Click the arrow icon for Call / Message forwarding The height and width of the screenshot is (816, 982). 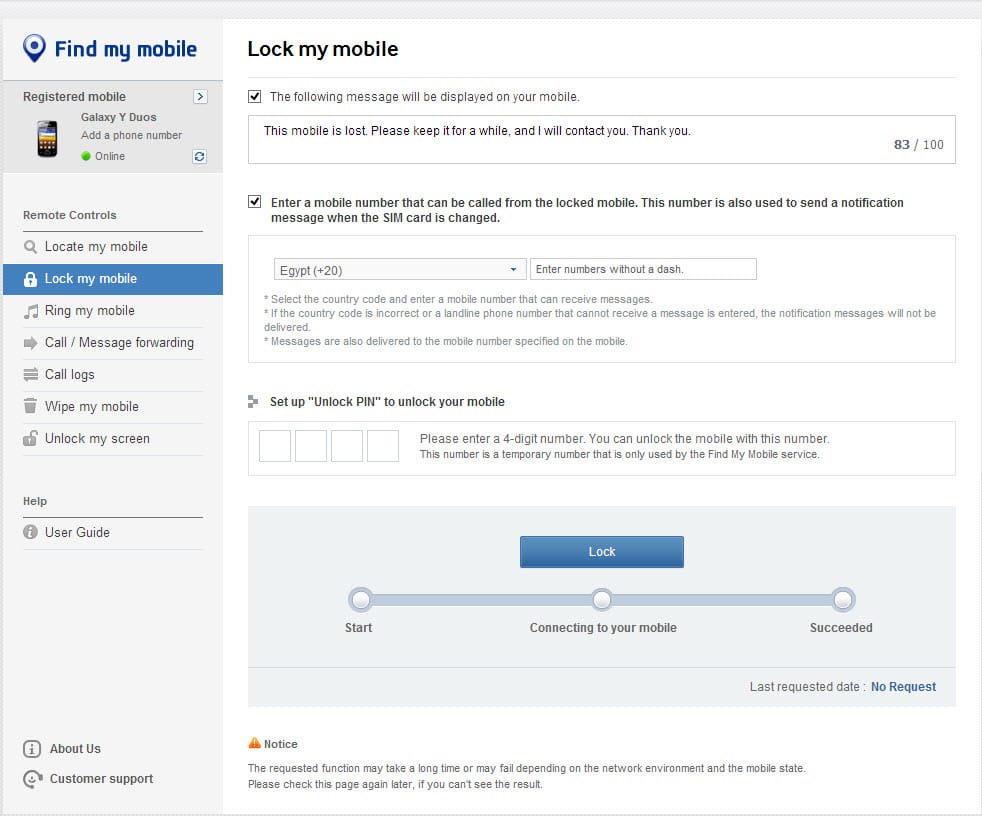coord(31,343)
